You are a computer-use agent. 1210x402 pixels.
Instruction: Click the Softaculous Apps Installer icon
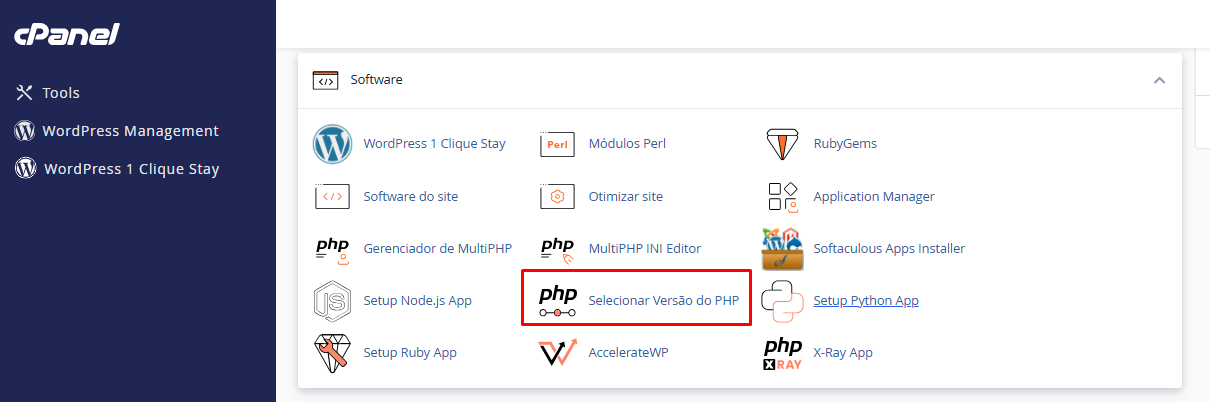[x=782, y=249]
